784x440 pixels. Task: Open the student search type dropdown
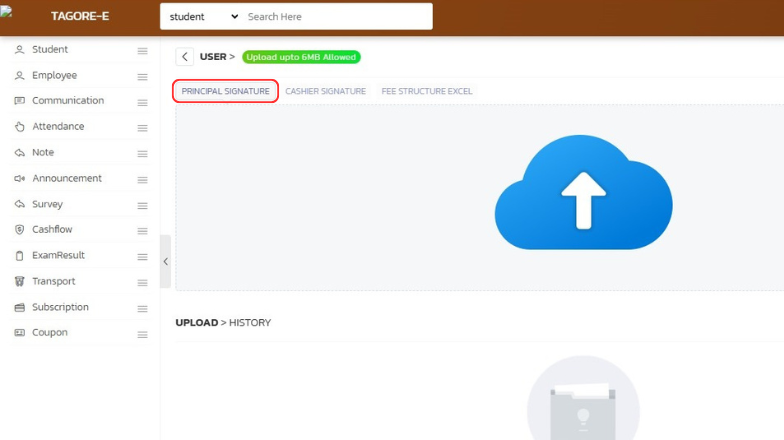coord(203,17)
